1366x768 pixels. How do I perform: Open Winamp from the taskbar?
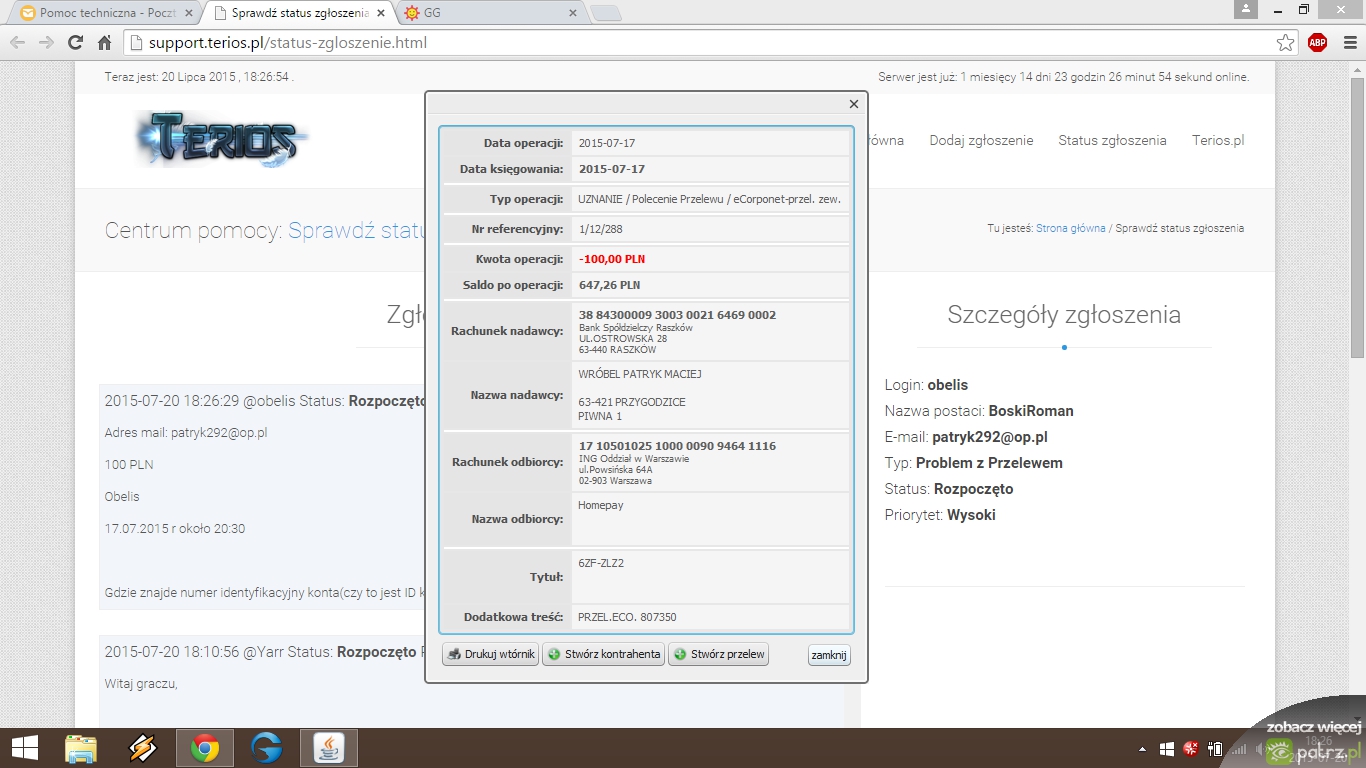coord(143,748)
